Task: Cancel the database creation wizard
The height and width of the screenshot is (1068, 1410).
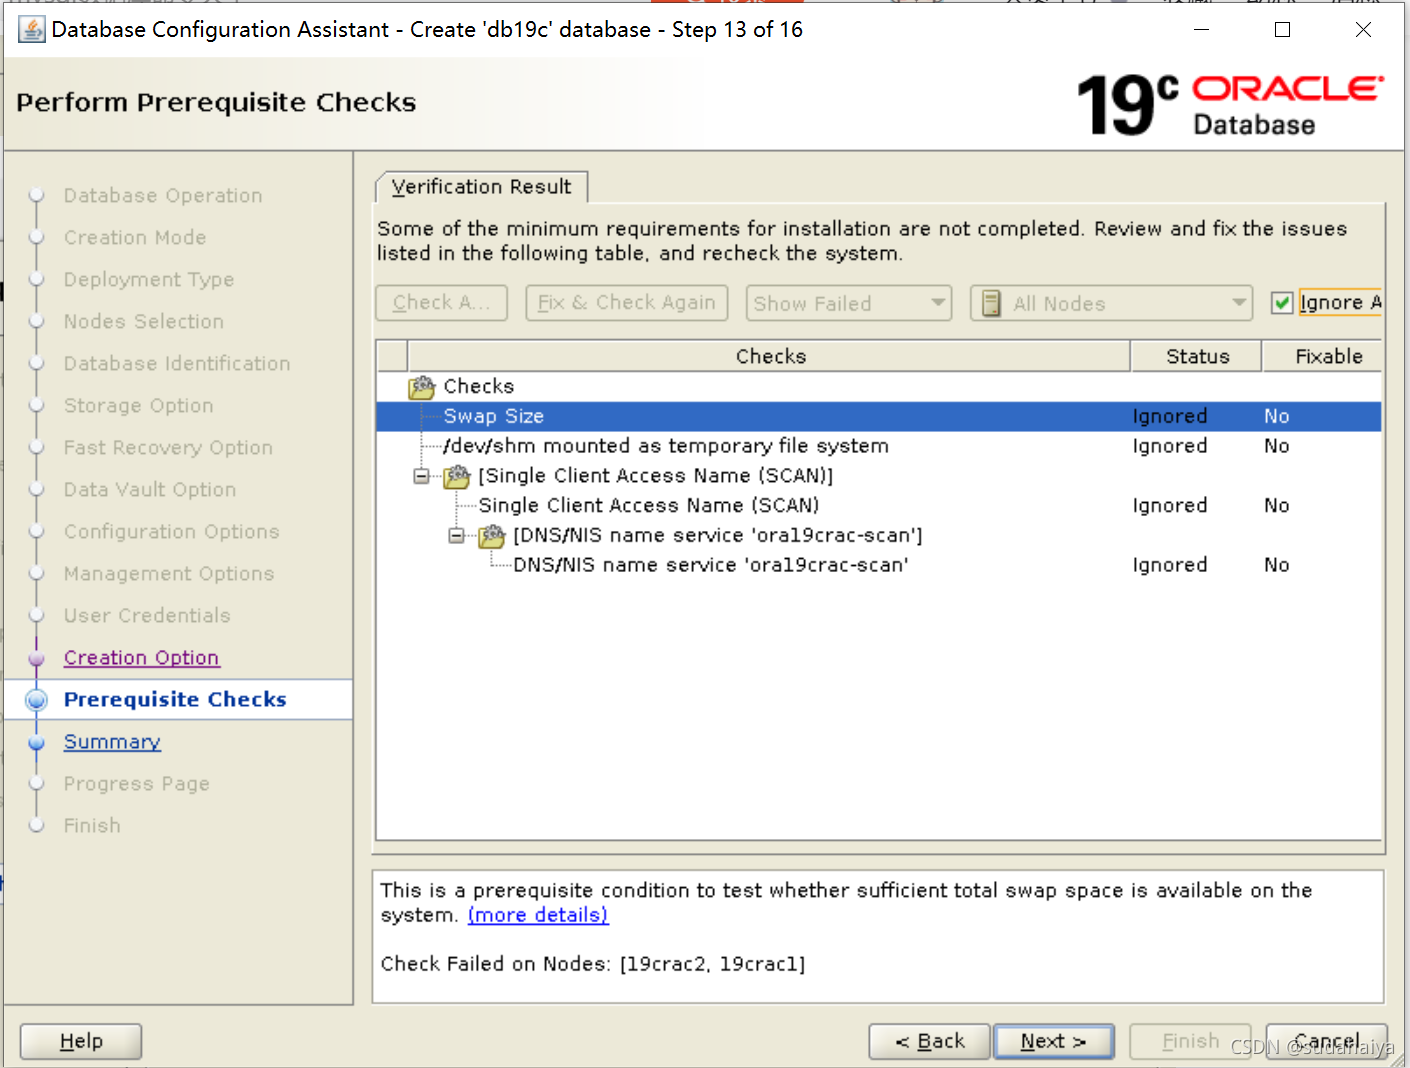Action: [1326, 1041]
